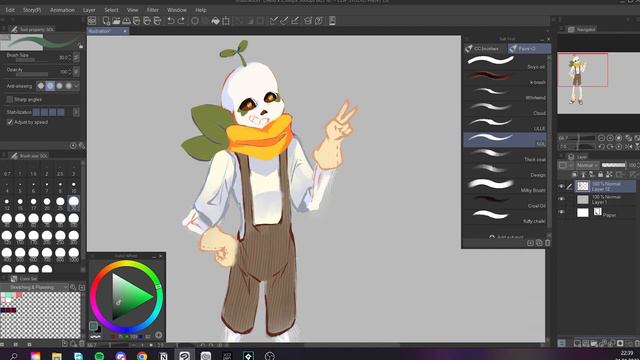Close the Illustration canvas tab
The height and width of the screenshot is (360, 640).
point(125,31)
